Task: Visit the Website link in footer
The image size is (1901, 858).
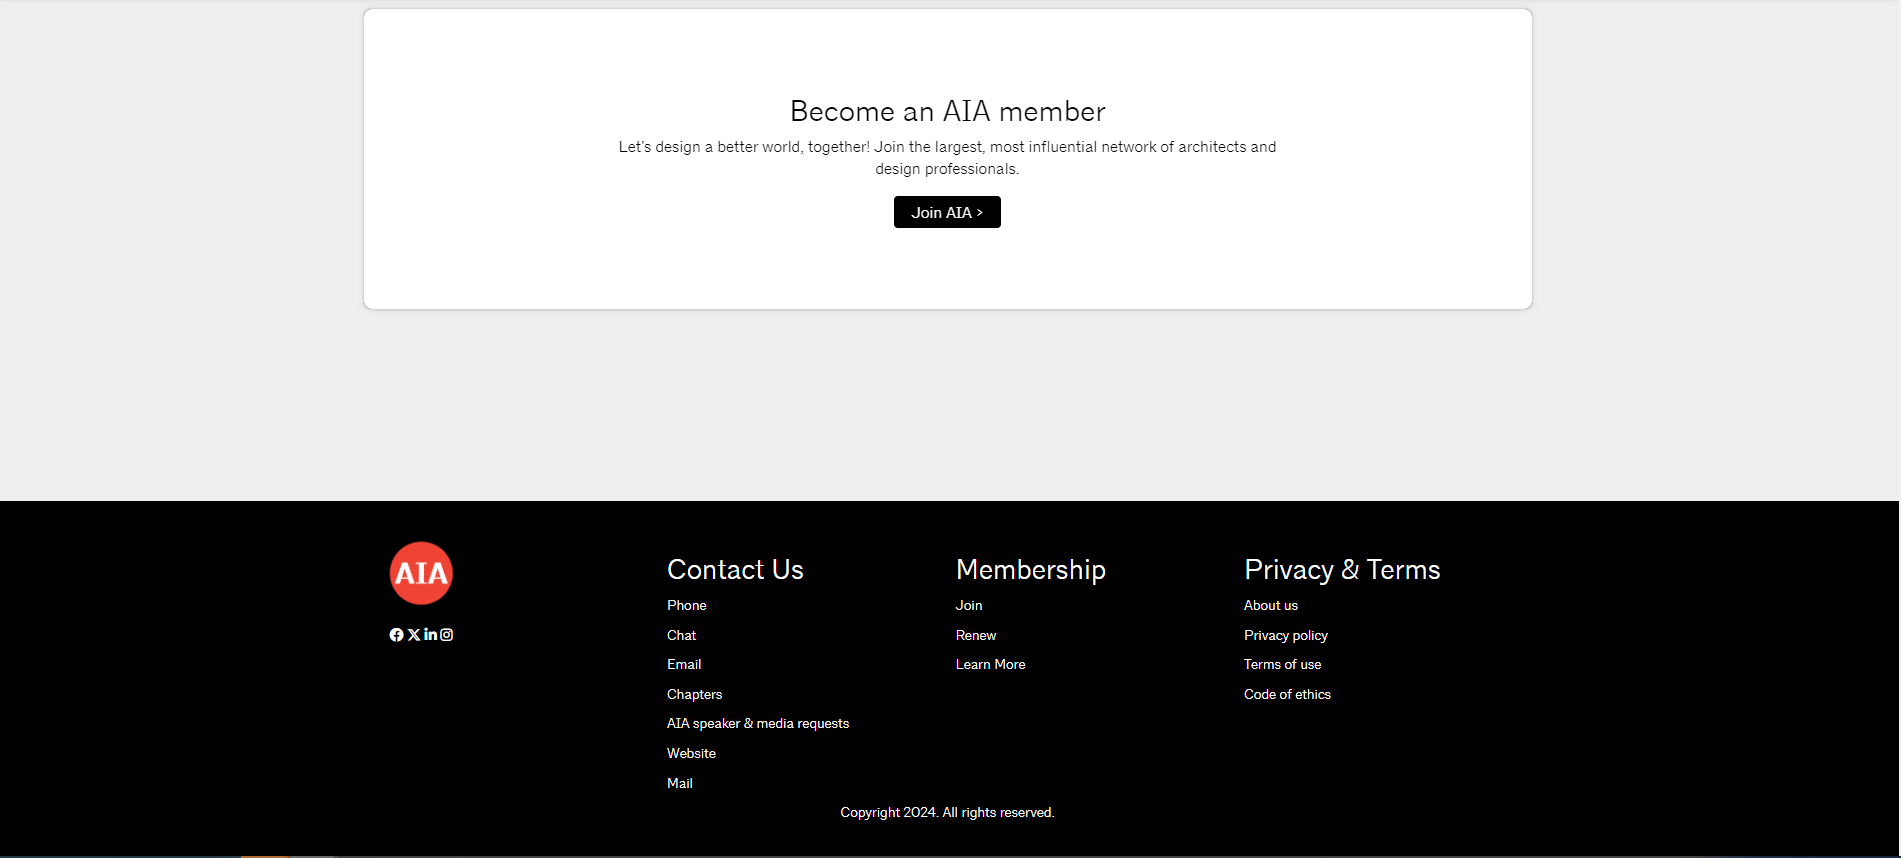Action: [x=691, y=754]
